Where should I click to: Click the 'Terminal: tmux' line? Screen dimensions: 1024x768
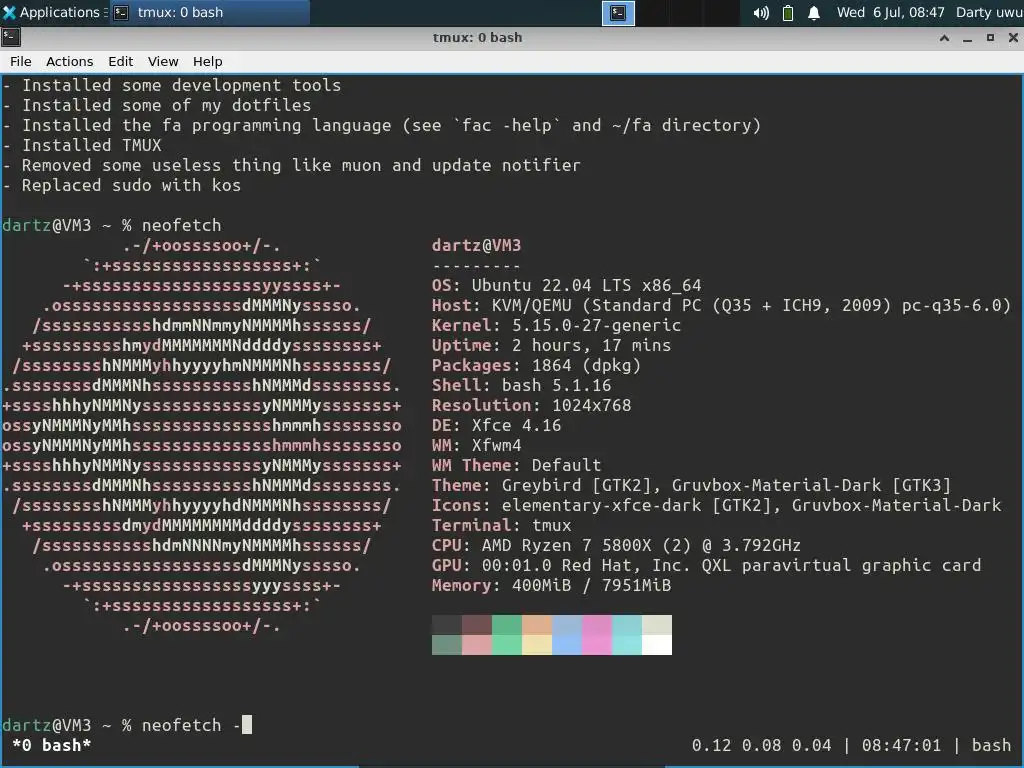click(x=501, y=526)
